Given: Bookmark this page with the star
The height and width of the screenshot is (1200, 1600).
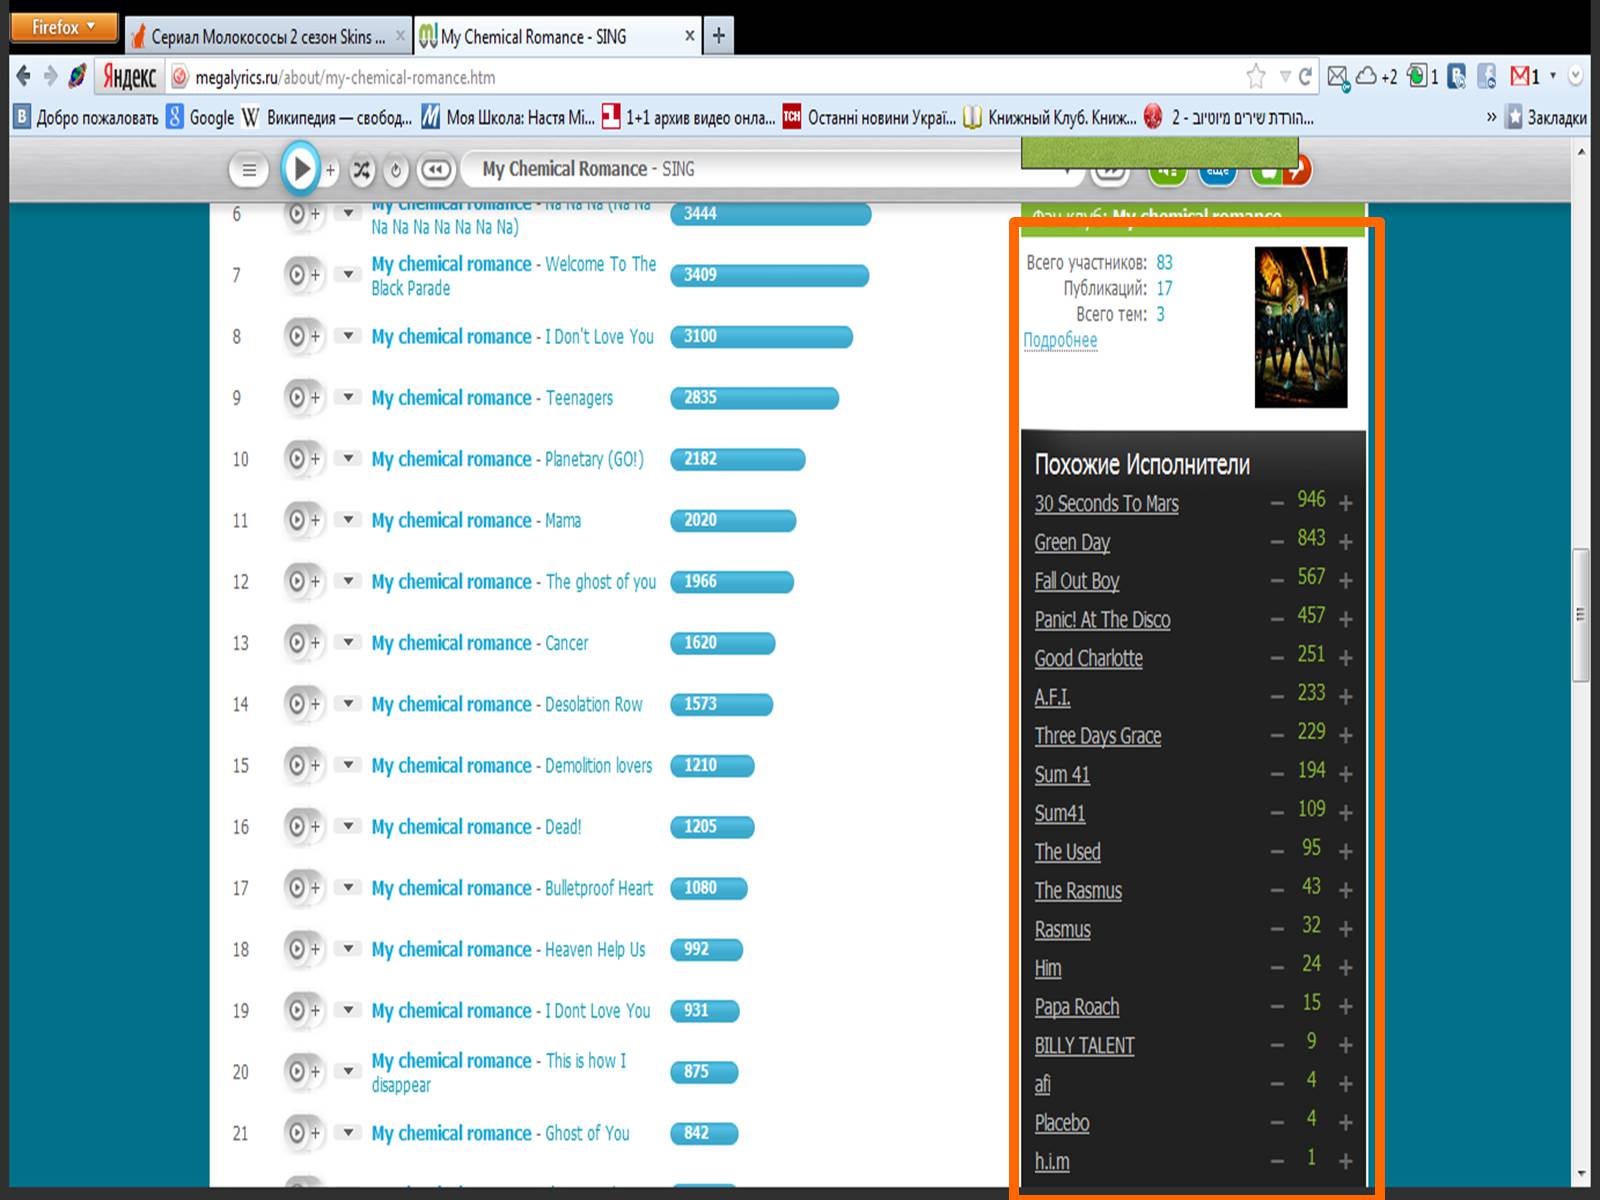Looking at the screenshot, I should (1256, 76).
